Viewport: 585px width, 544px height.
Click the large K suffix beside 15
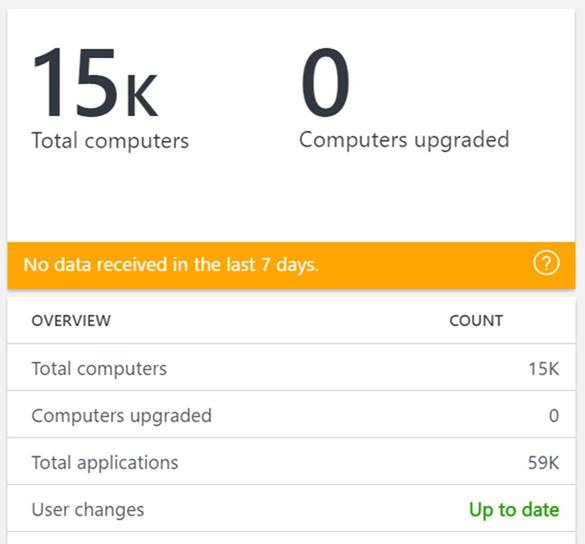pyautogui.click(x=142, y=96)
